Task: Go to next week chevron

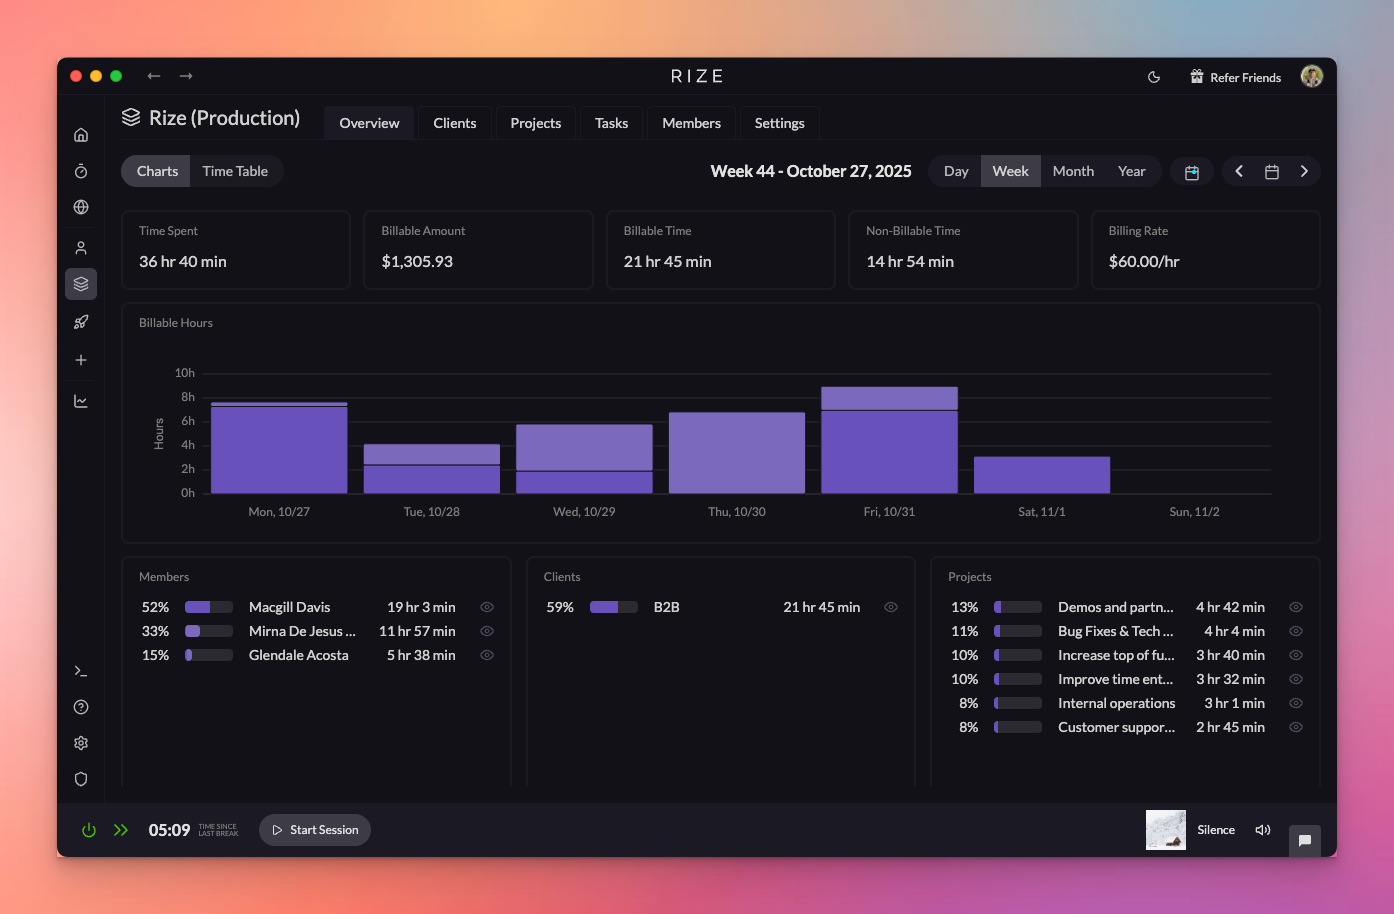Action: 1304,171
